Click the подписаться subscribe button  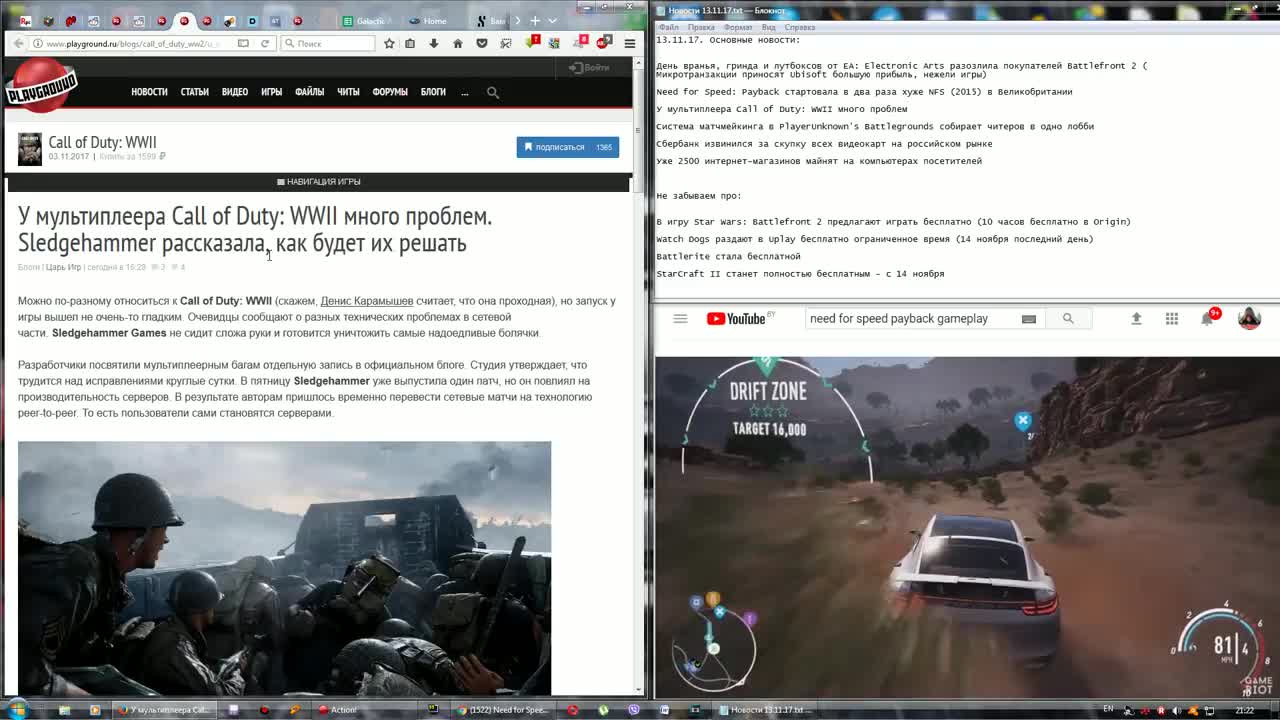(567, 147)
